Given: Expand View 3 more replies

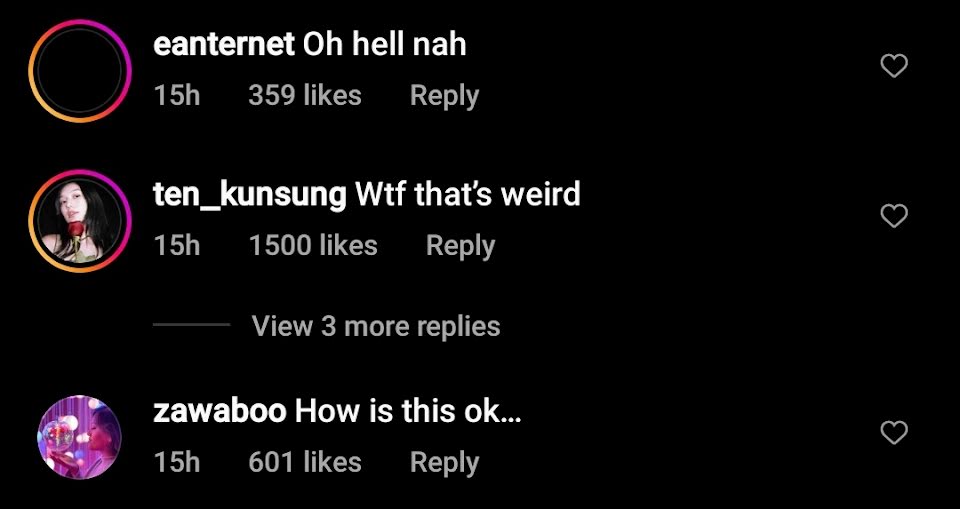Looking at the screenshot, I should pos(376,326).
